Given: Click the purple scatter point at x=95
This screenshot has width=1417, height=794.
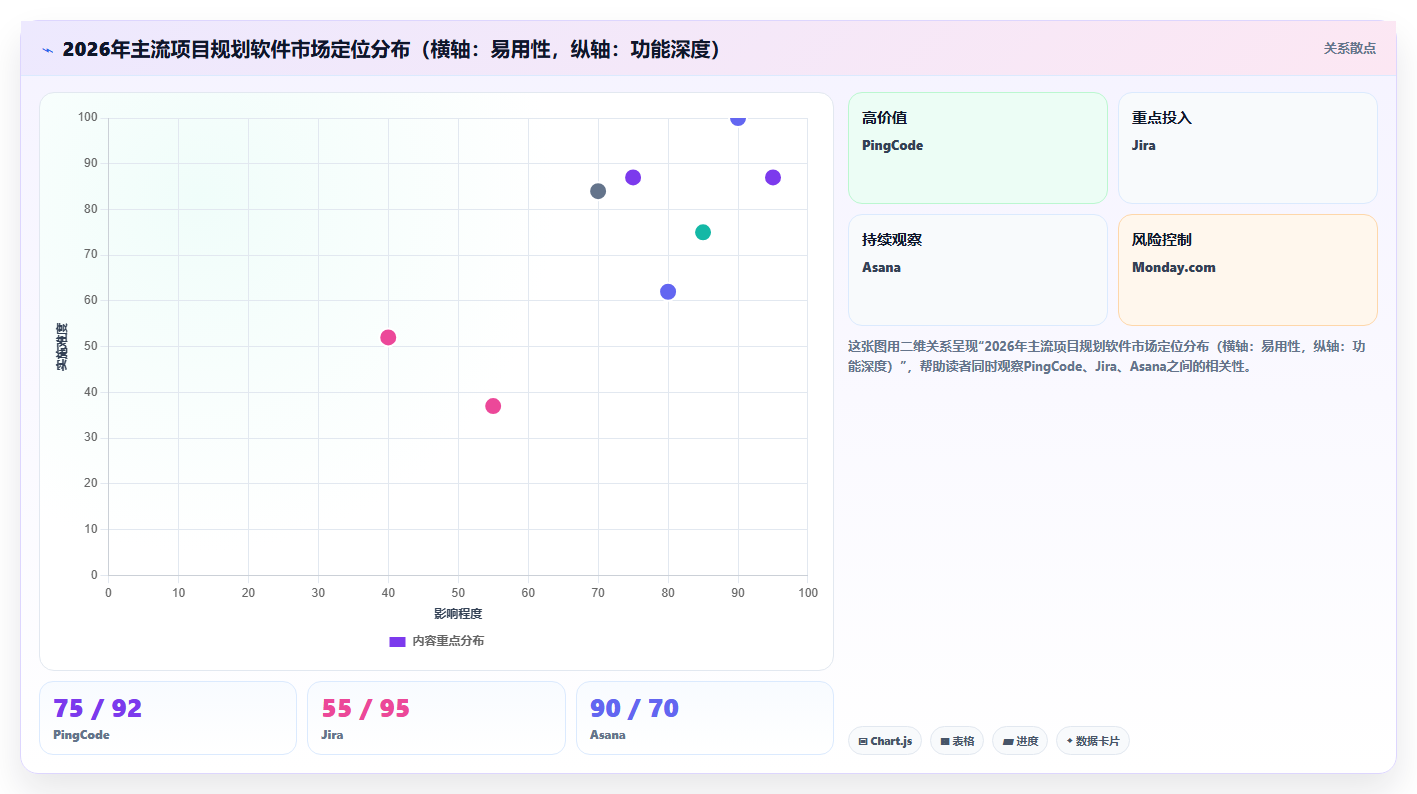Looking at the screenshot, I should coord(773,177).
